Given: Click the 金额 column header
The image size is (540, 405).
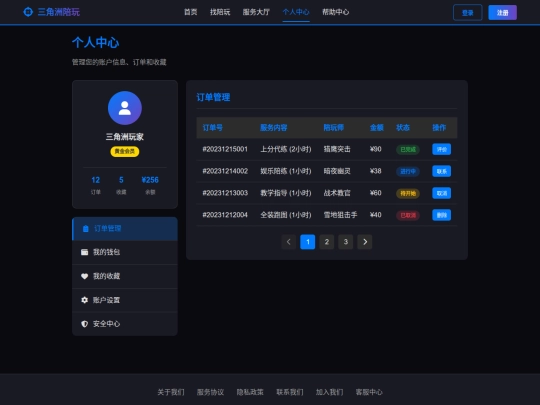Looking at the screenshot, I should click(x=377, y=128).
